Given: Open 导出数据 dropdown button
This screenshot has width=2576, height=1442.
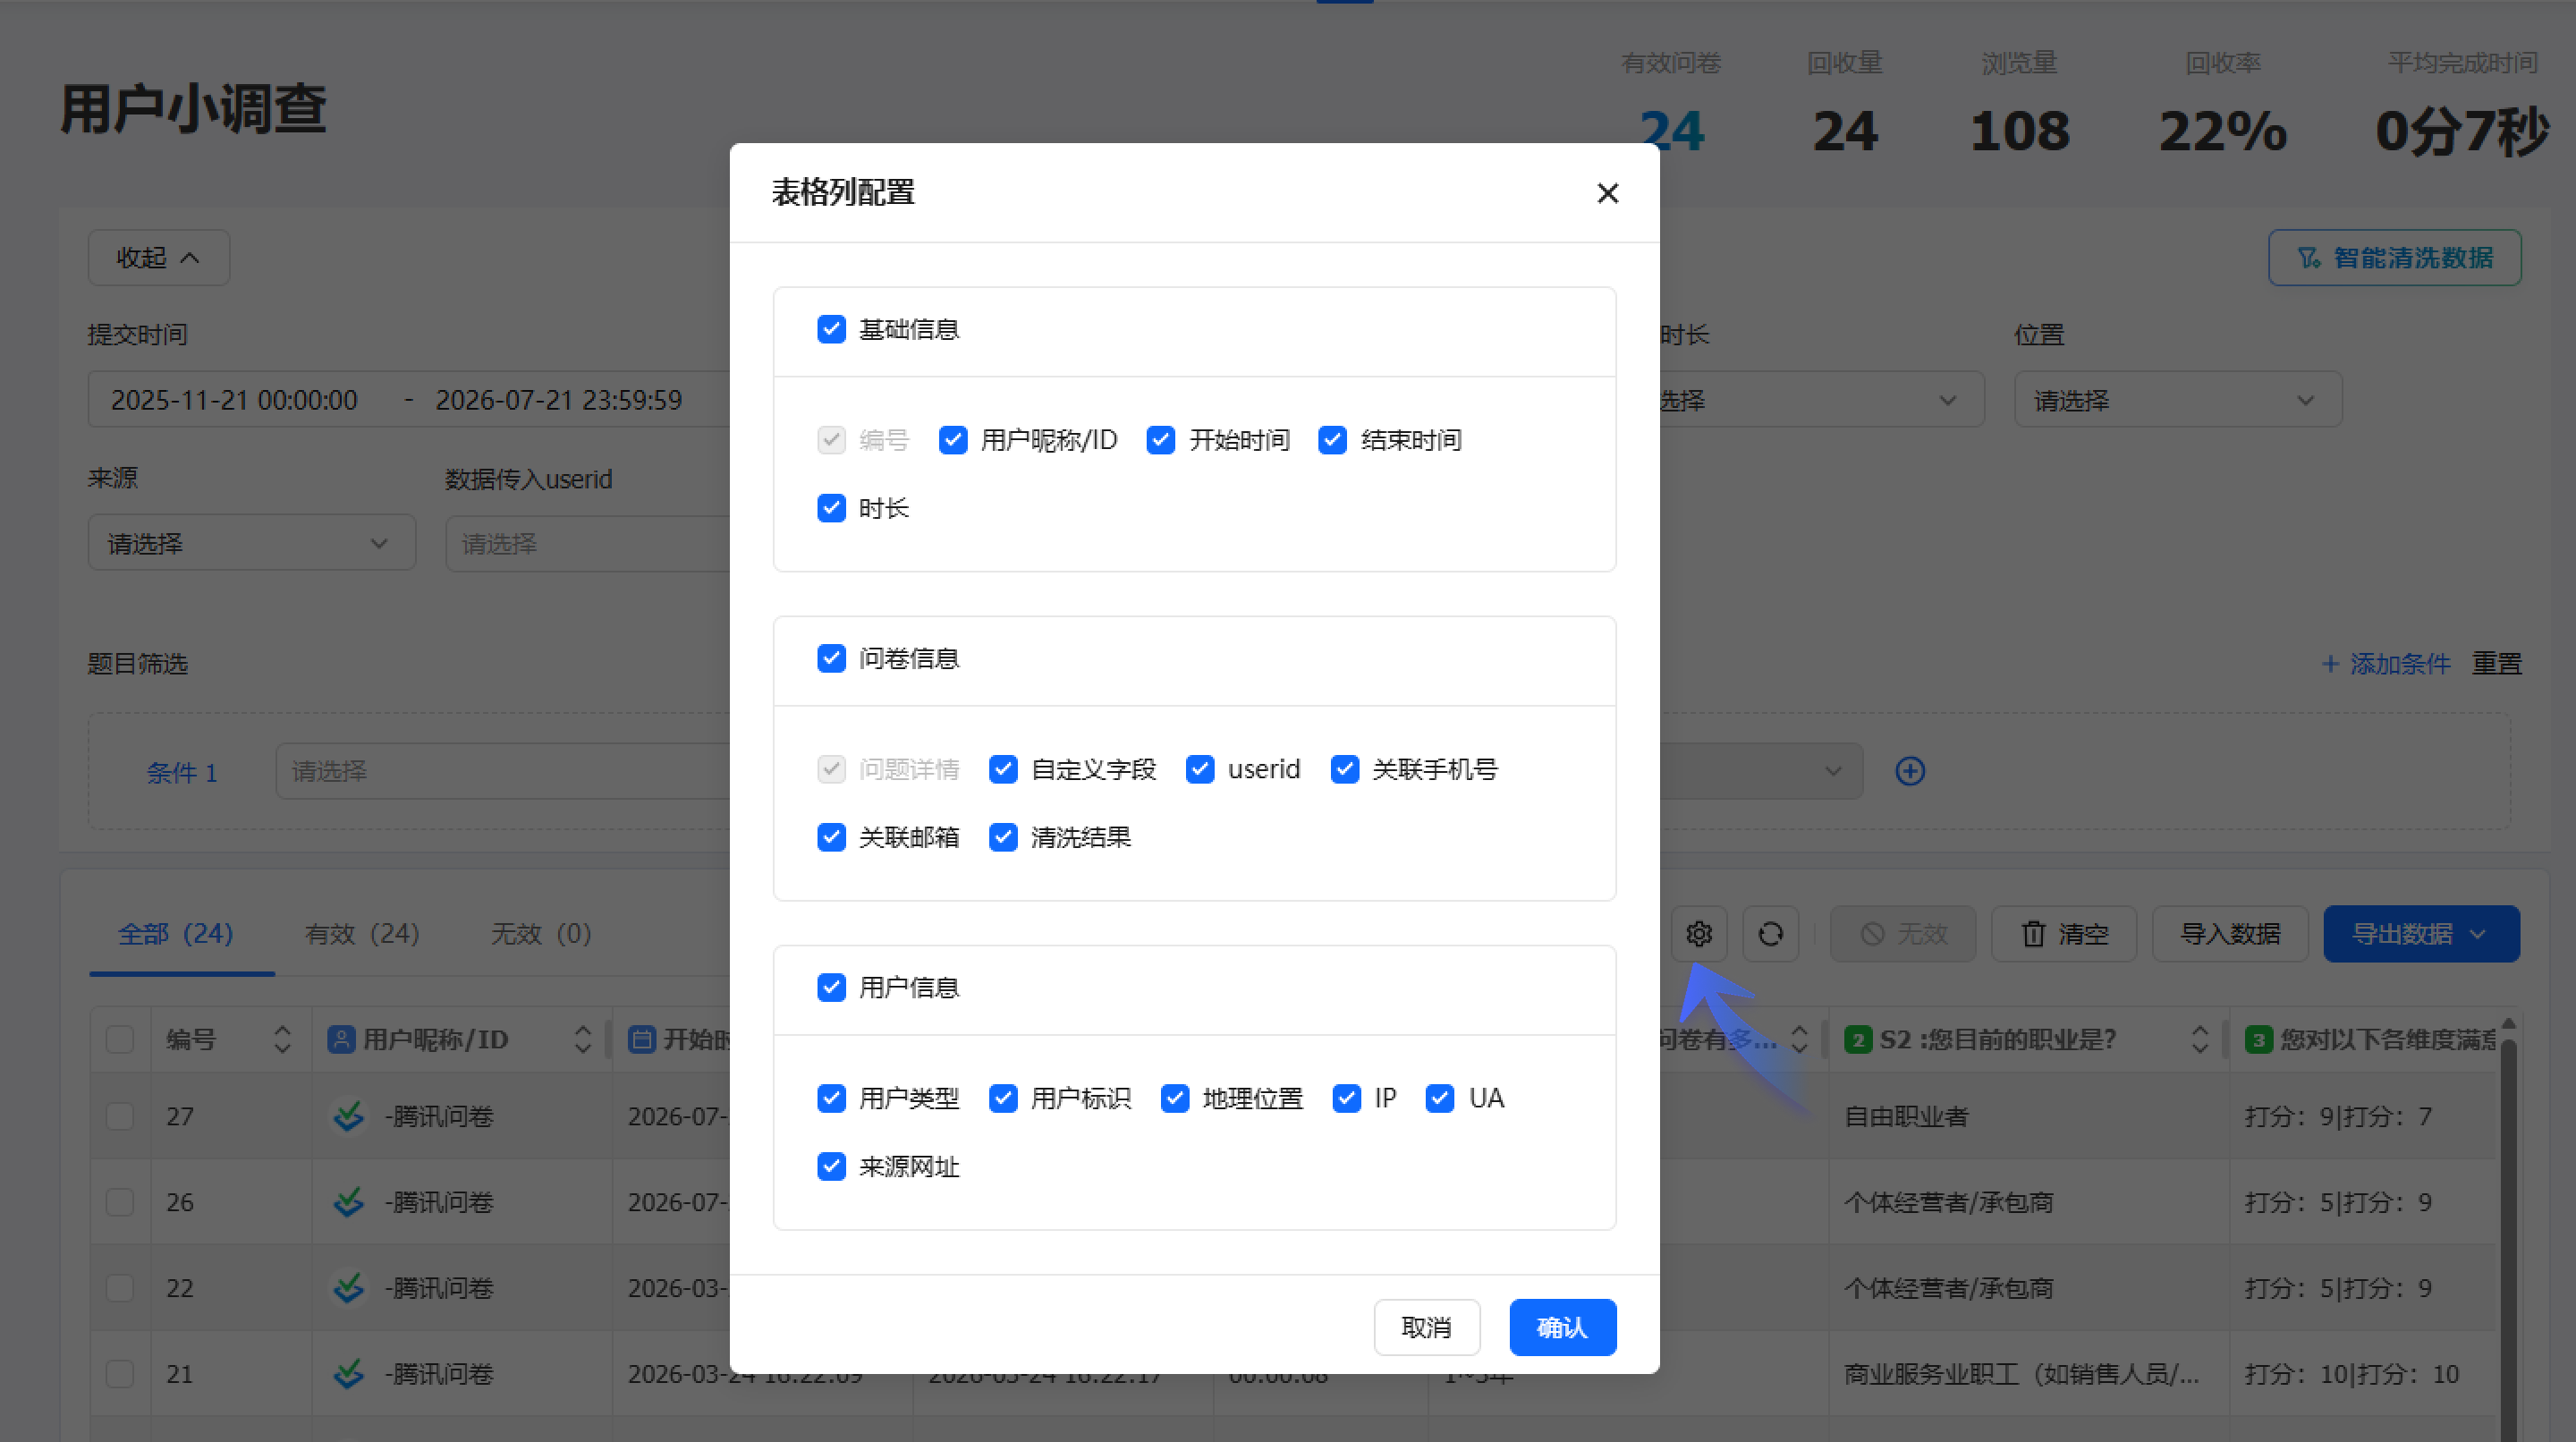Looking at the screenshot, I should coord(2421,933).
